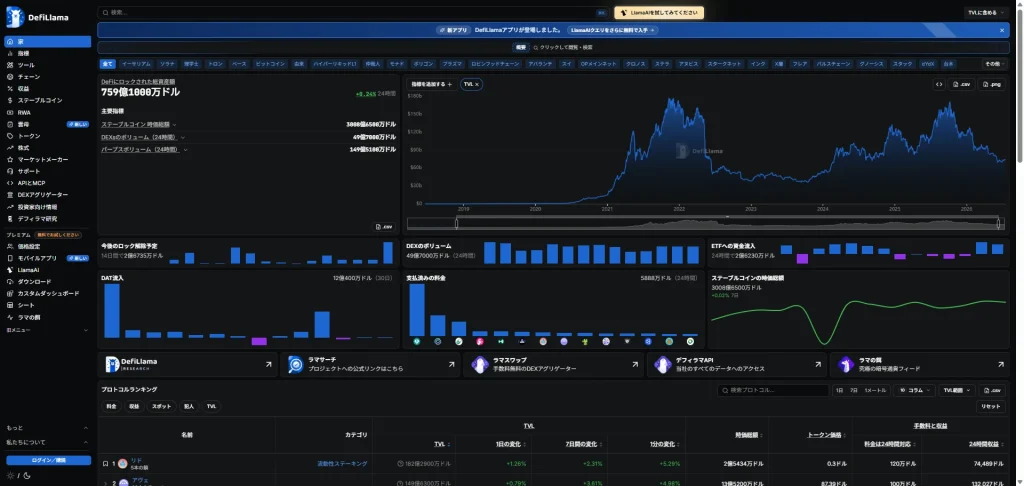Screen dimensions: 1024x486
Task: Click 指標を追加する button above the chart
Action: coord(431,84)
